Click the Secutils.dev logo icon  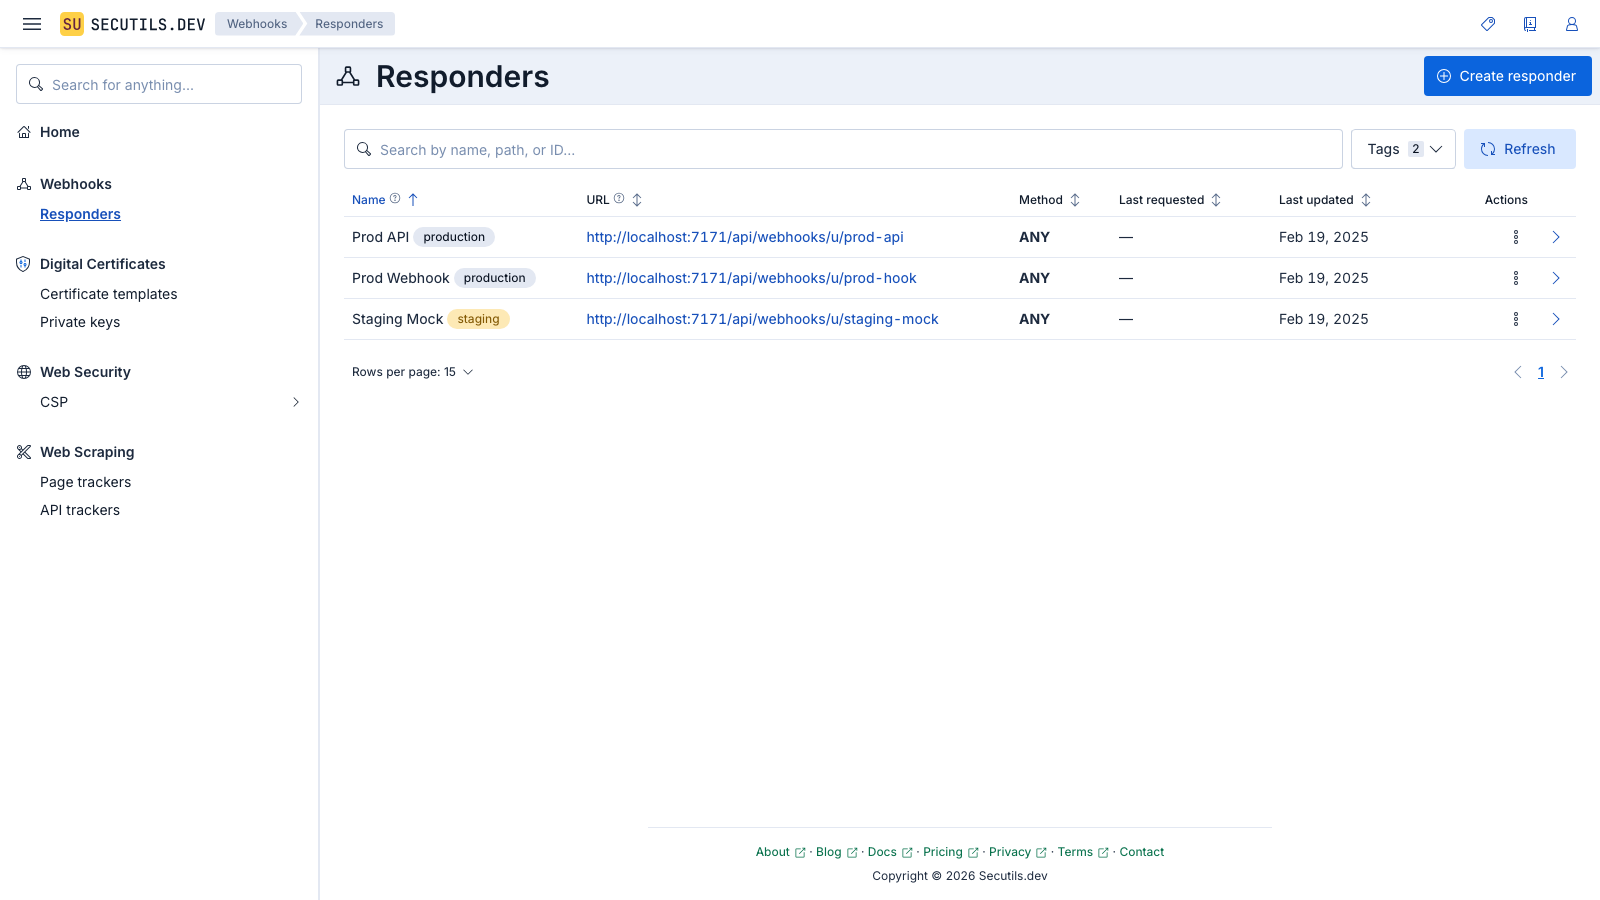coord(72,24)
